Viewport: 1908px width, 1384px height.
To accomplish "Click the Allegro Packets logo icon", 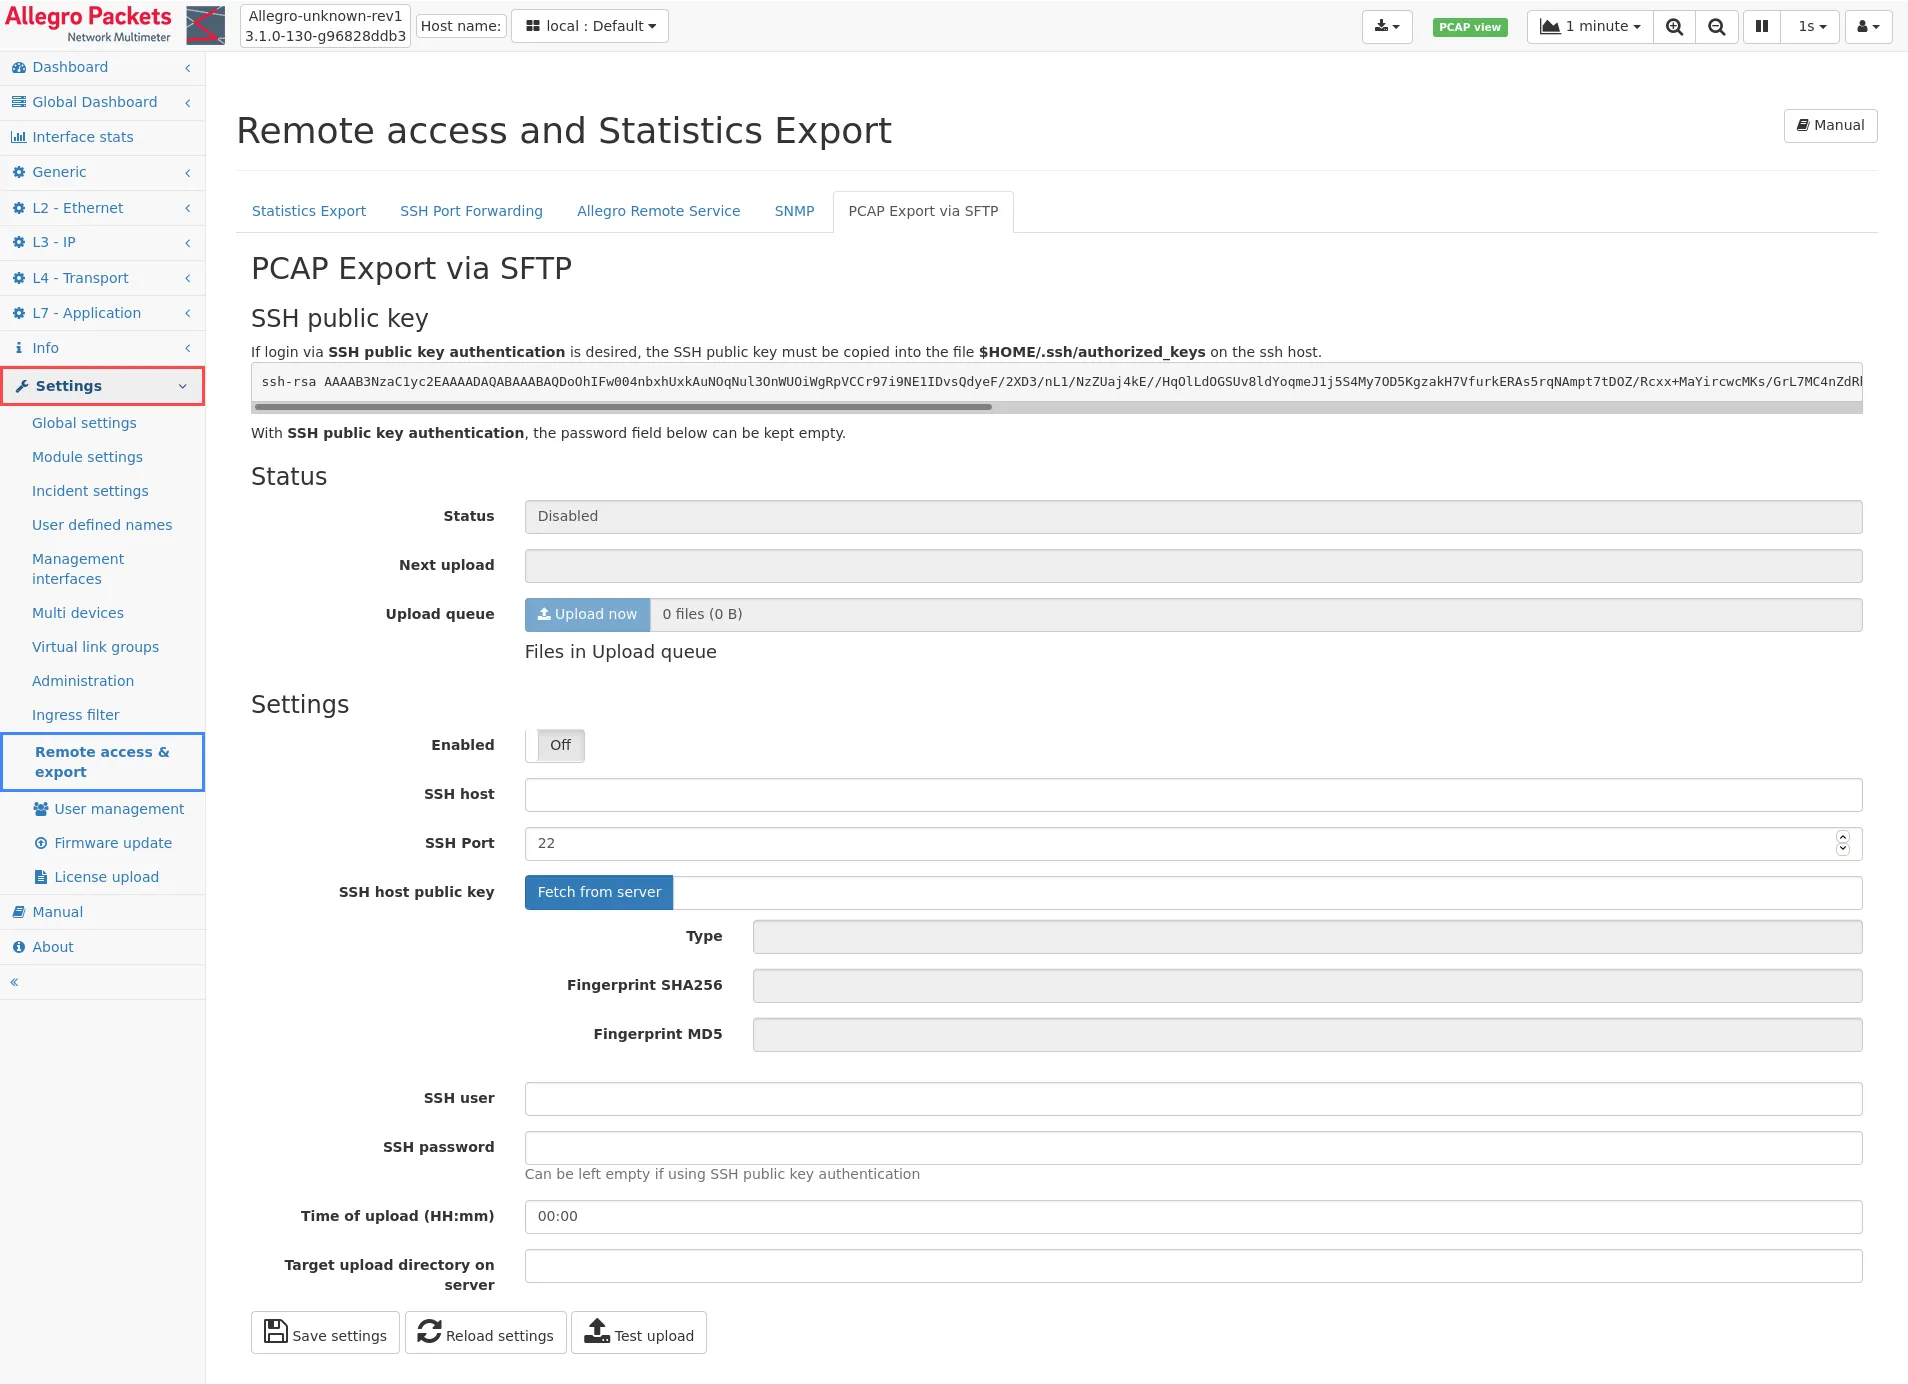I will (205, 25).
